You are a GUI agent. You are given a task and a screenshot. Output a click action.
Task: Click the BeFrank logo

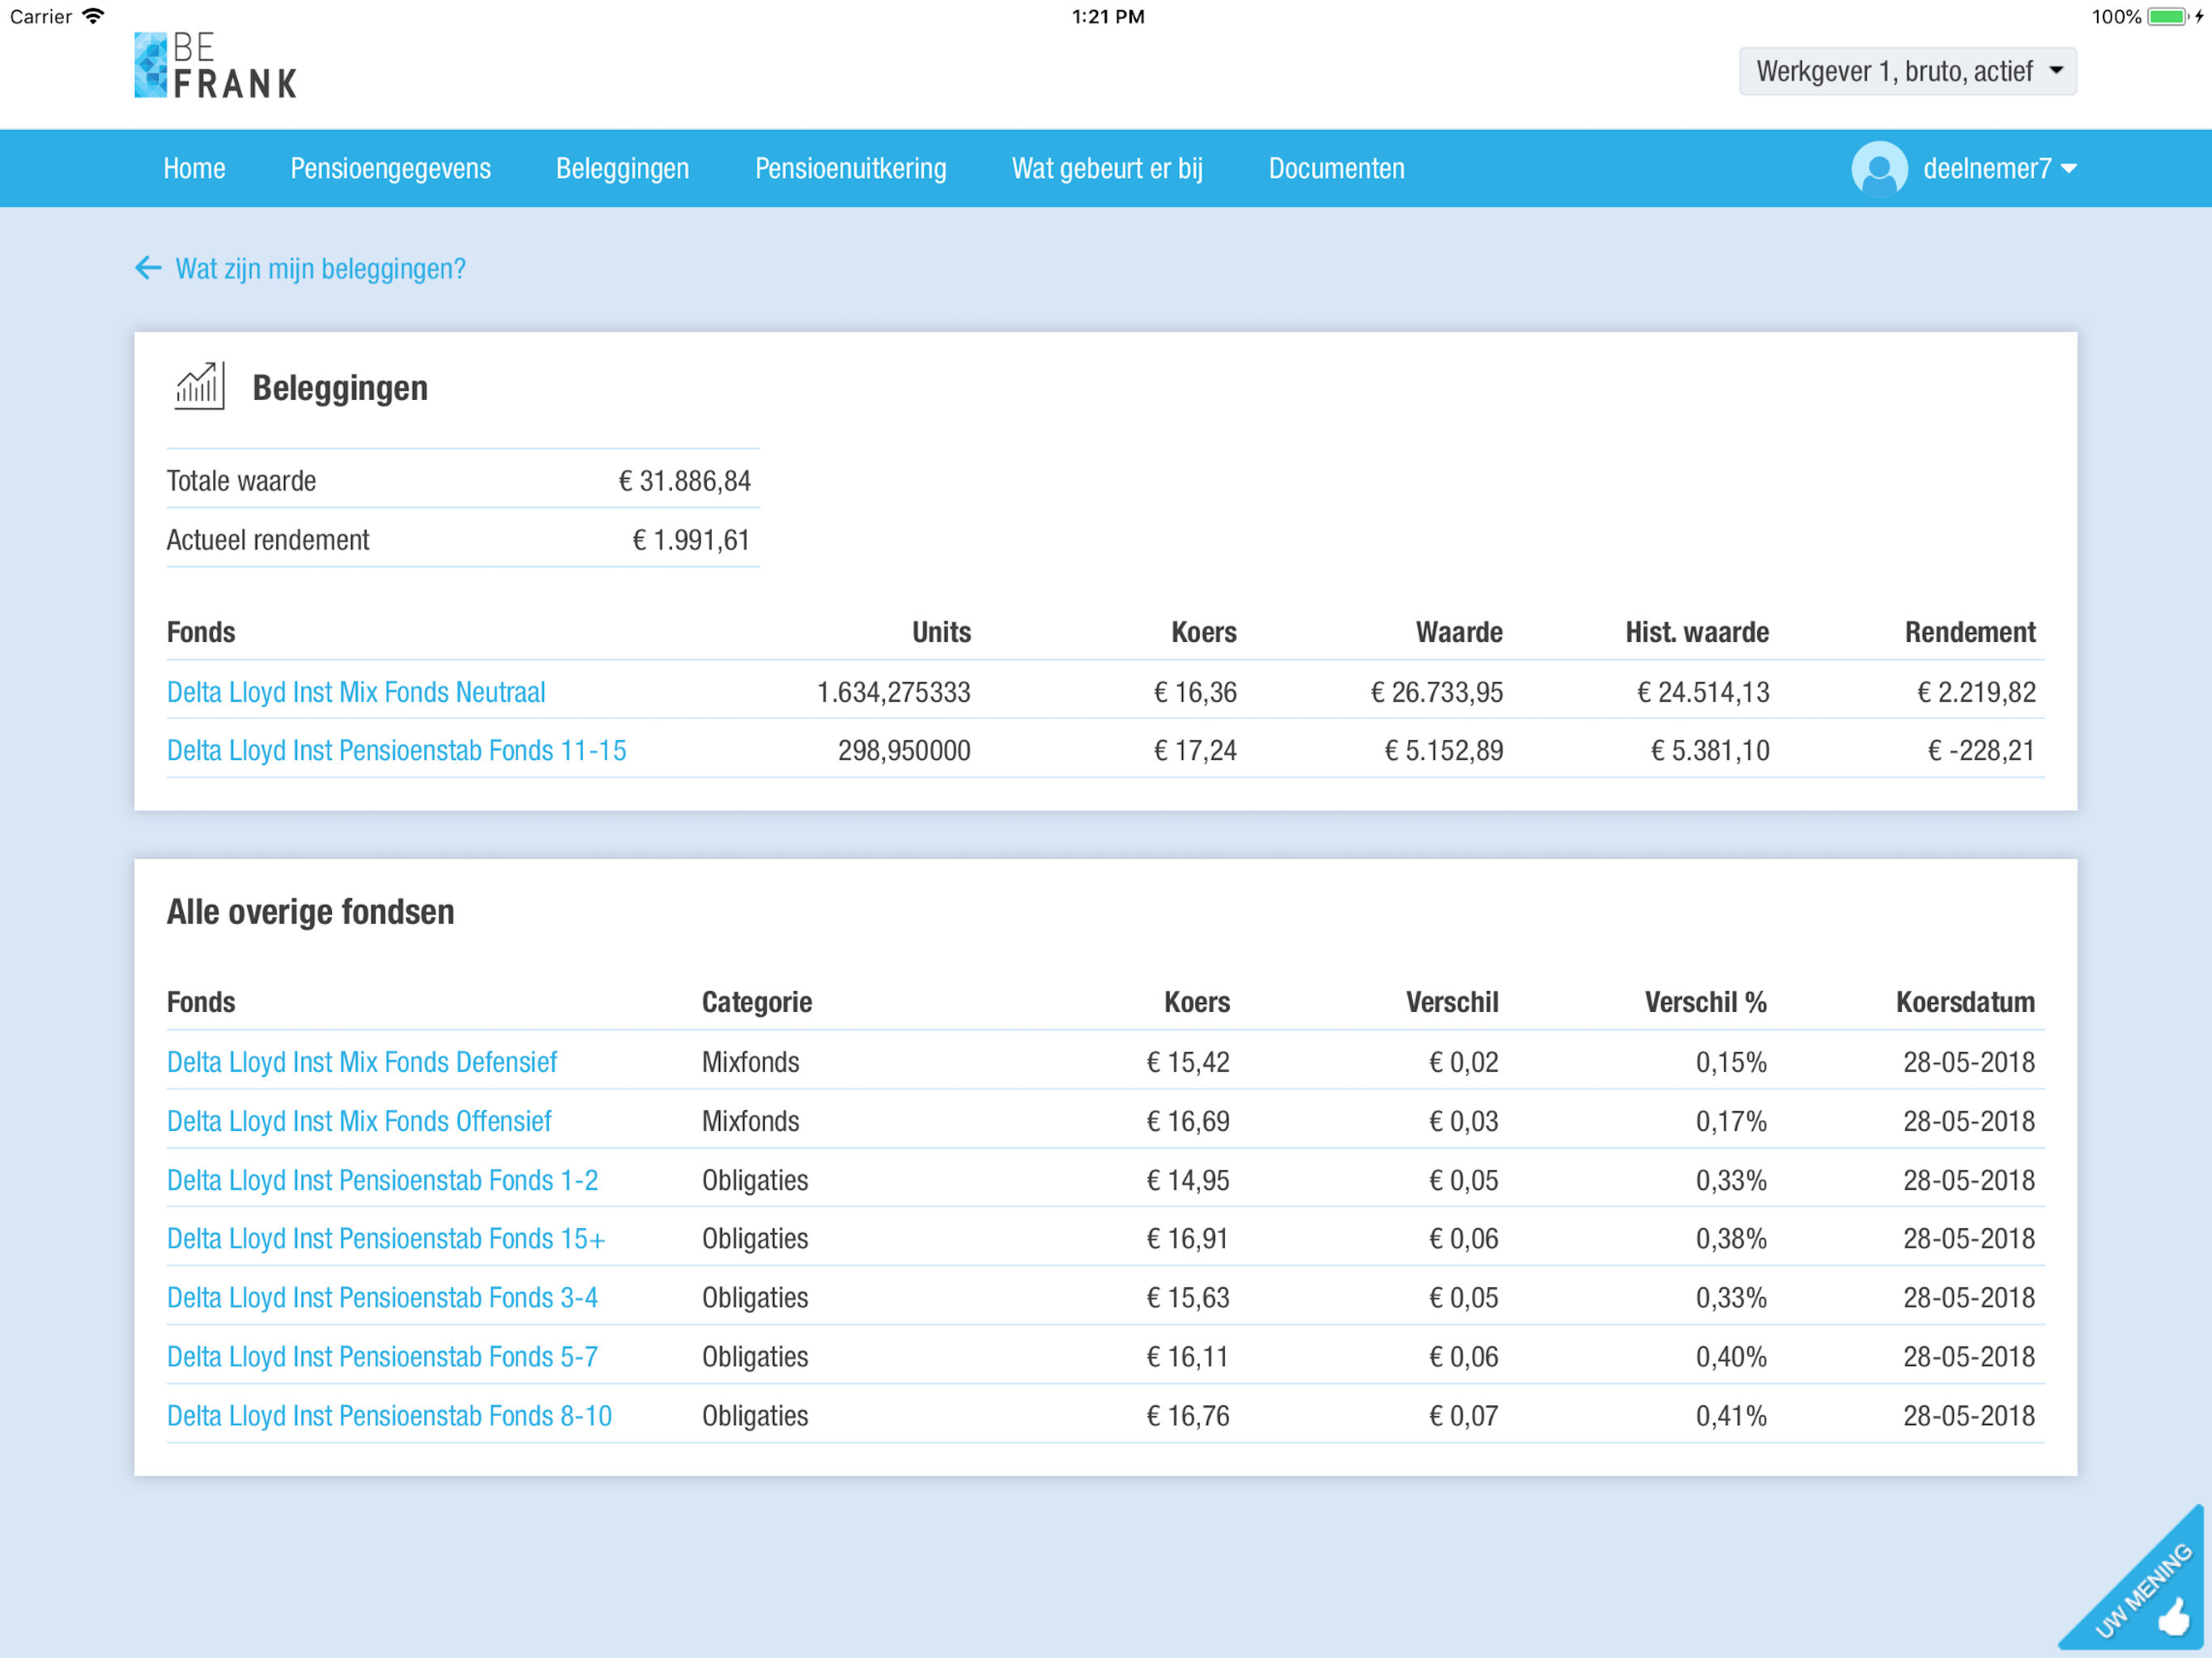[x=216, y=65]
